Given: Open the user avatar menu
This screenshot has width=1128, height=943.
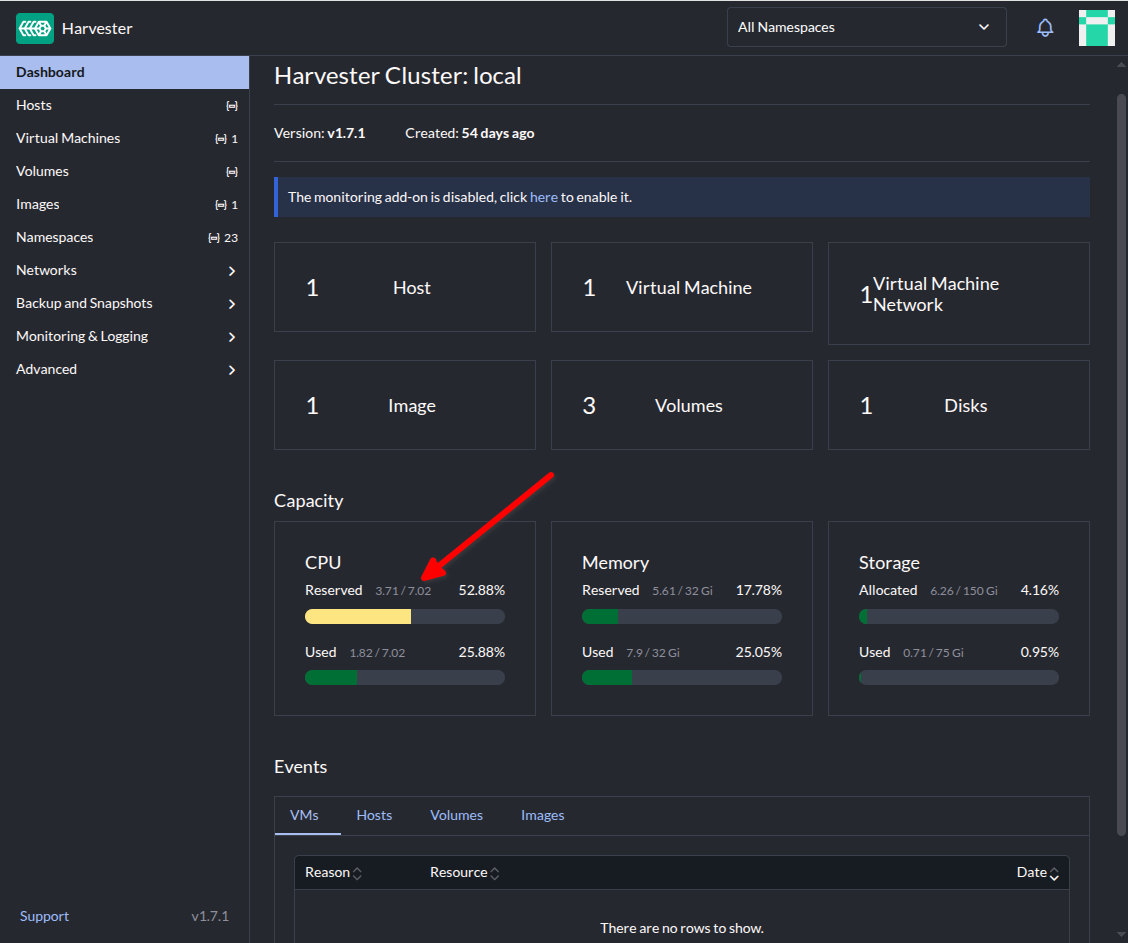Looking at the screenshot, I should click(1096, 28).
